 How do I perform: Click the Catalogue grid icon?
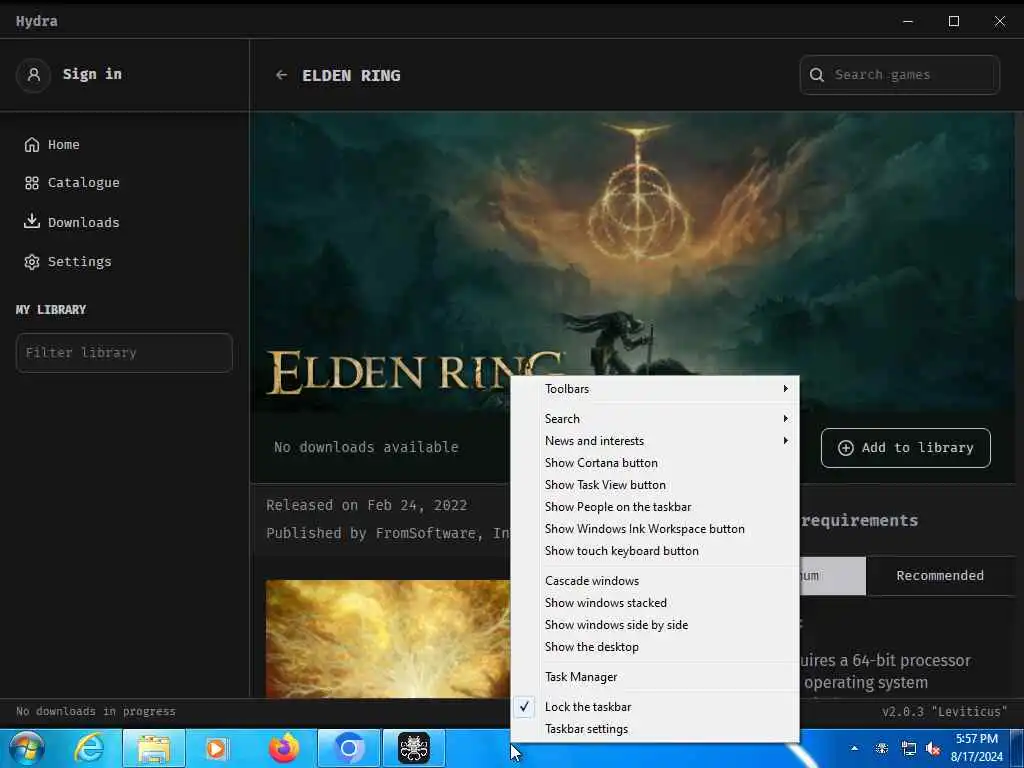(31, 183)
